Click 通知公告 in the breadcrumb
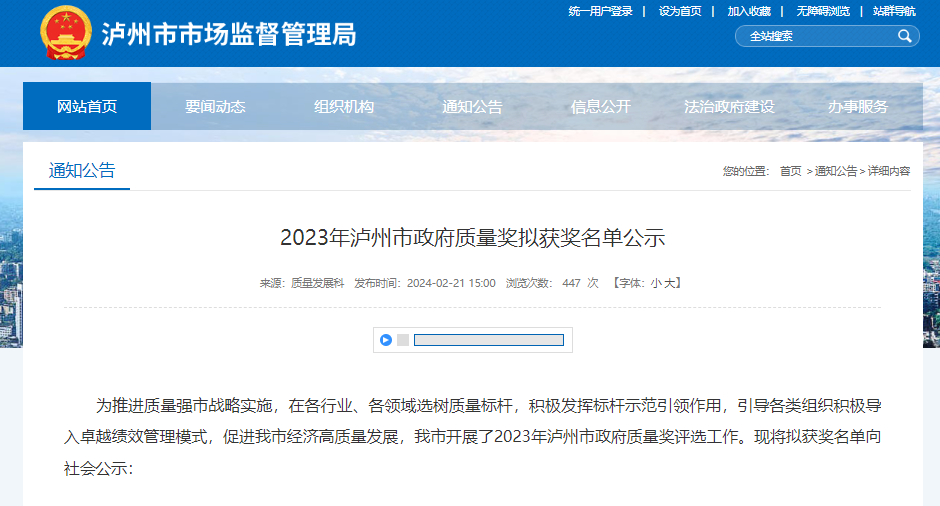 tap(836, 171)
